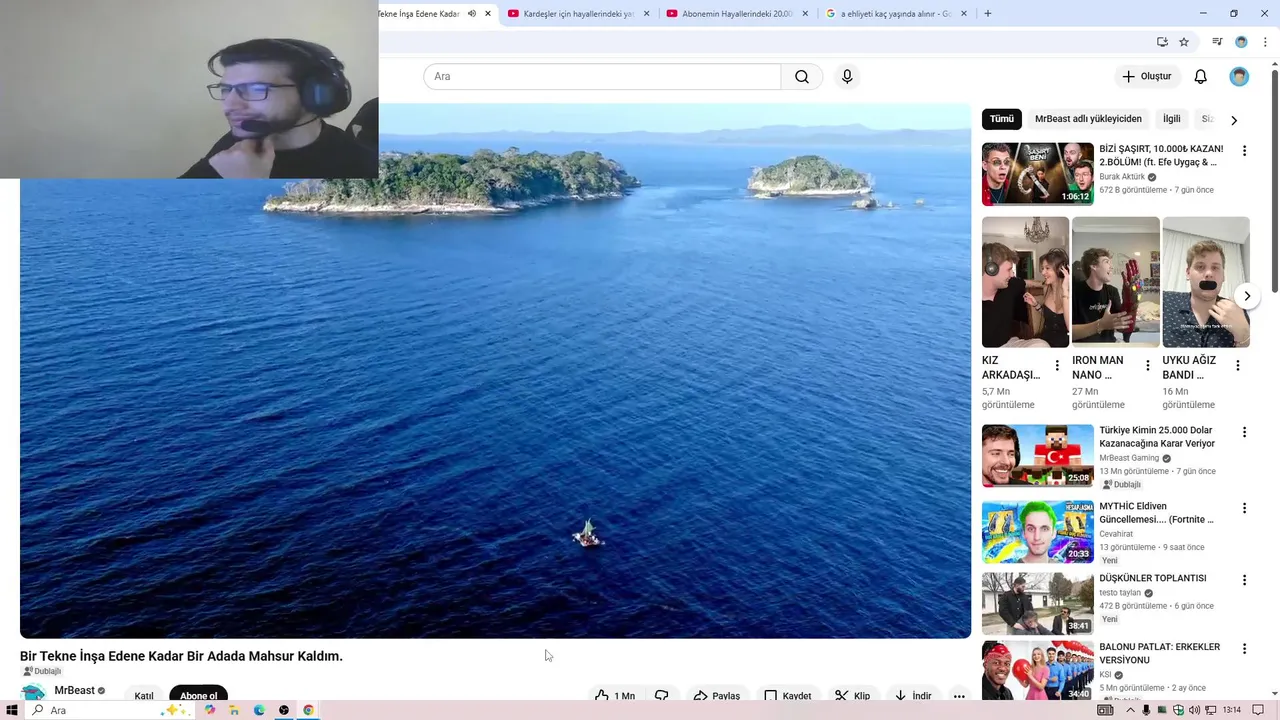
Task: Open YouTube notifications bell
Action: pos(1201,77)
